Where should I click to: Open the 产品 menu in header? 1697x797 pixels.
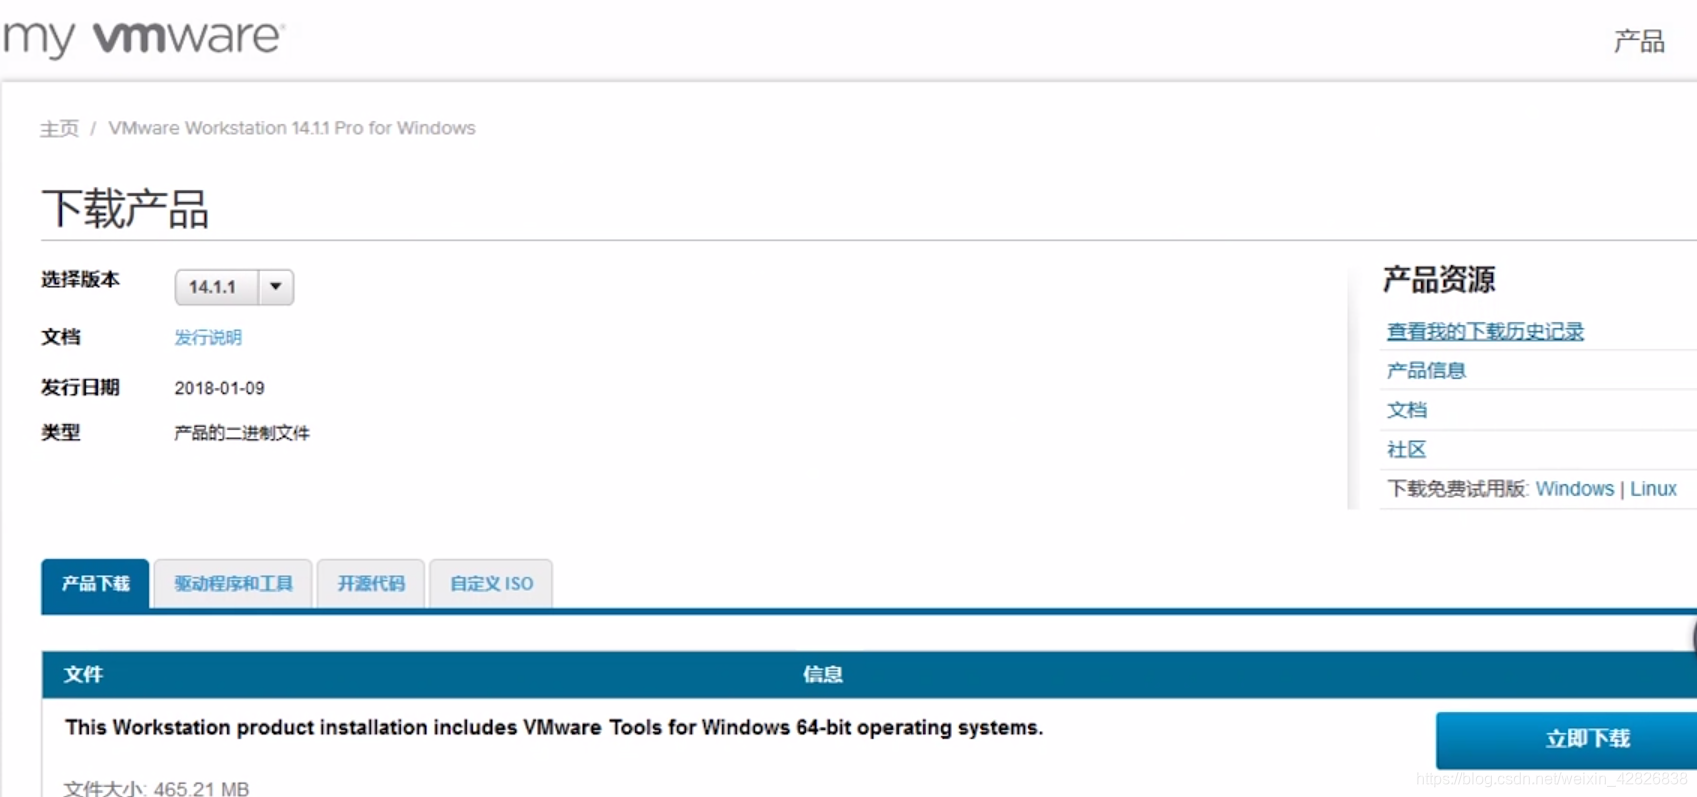click(1639, 41)
